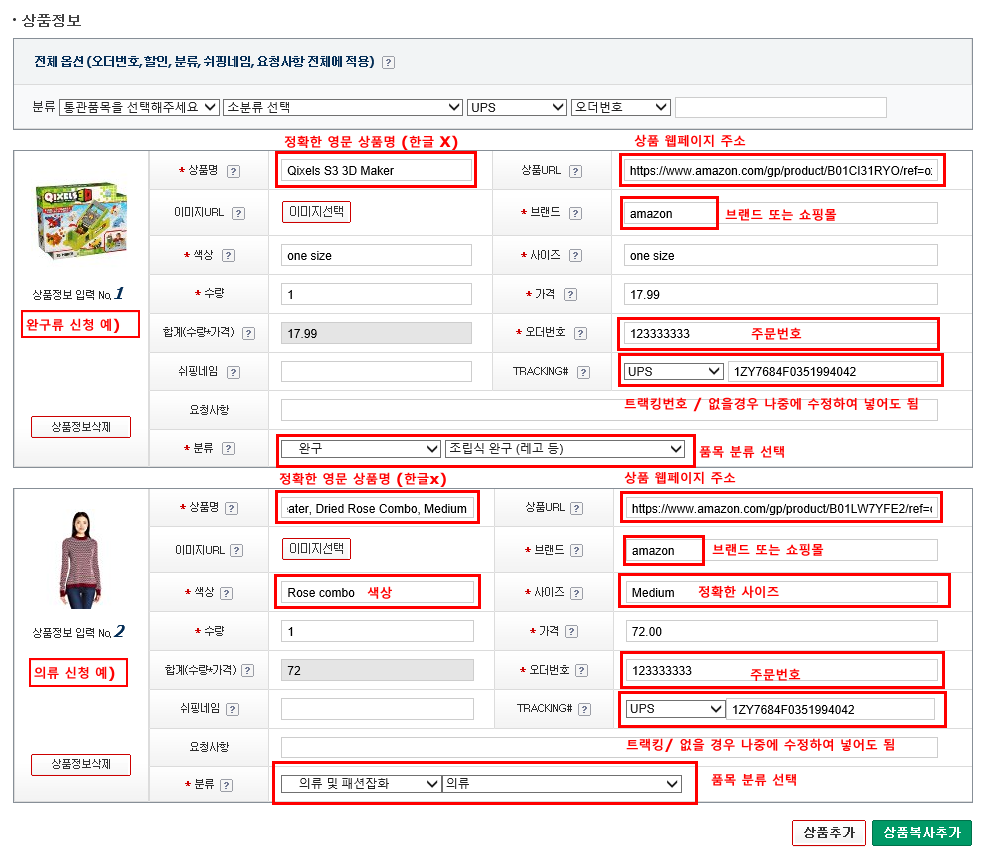
Task: Click help icon beside 합계 in product 1
Action: click(x=248, y=333)
